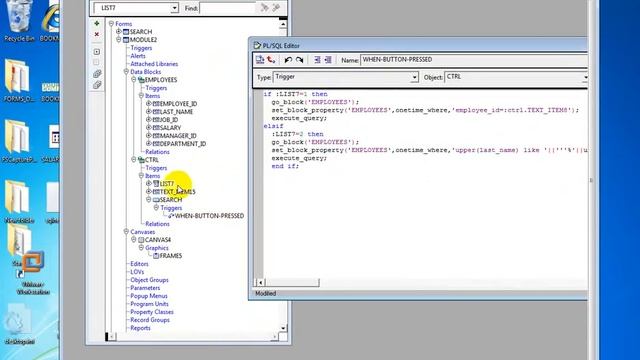Select the Reports node
This screenshot has width=640, height=360.
[140, 328]
